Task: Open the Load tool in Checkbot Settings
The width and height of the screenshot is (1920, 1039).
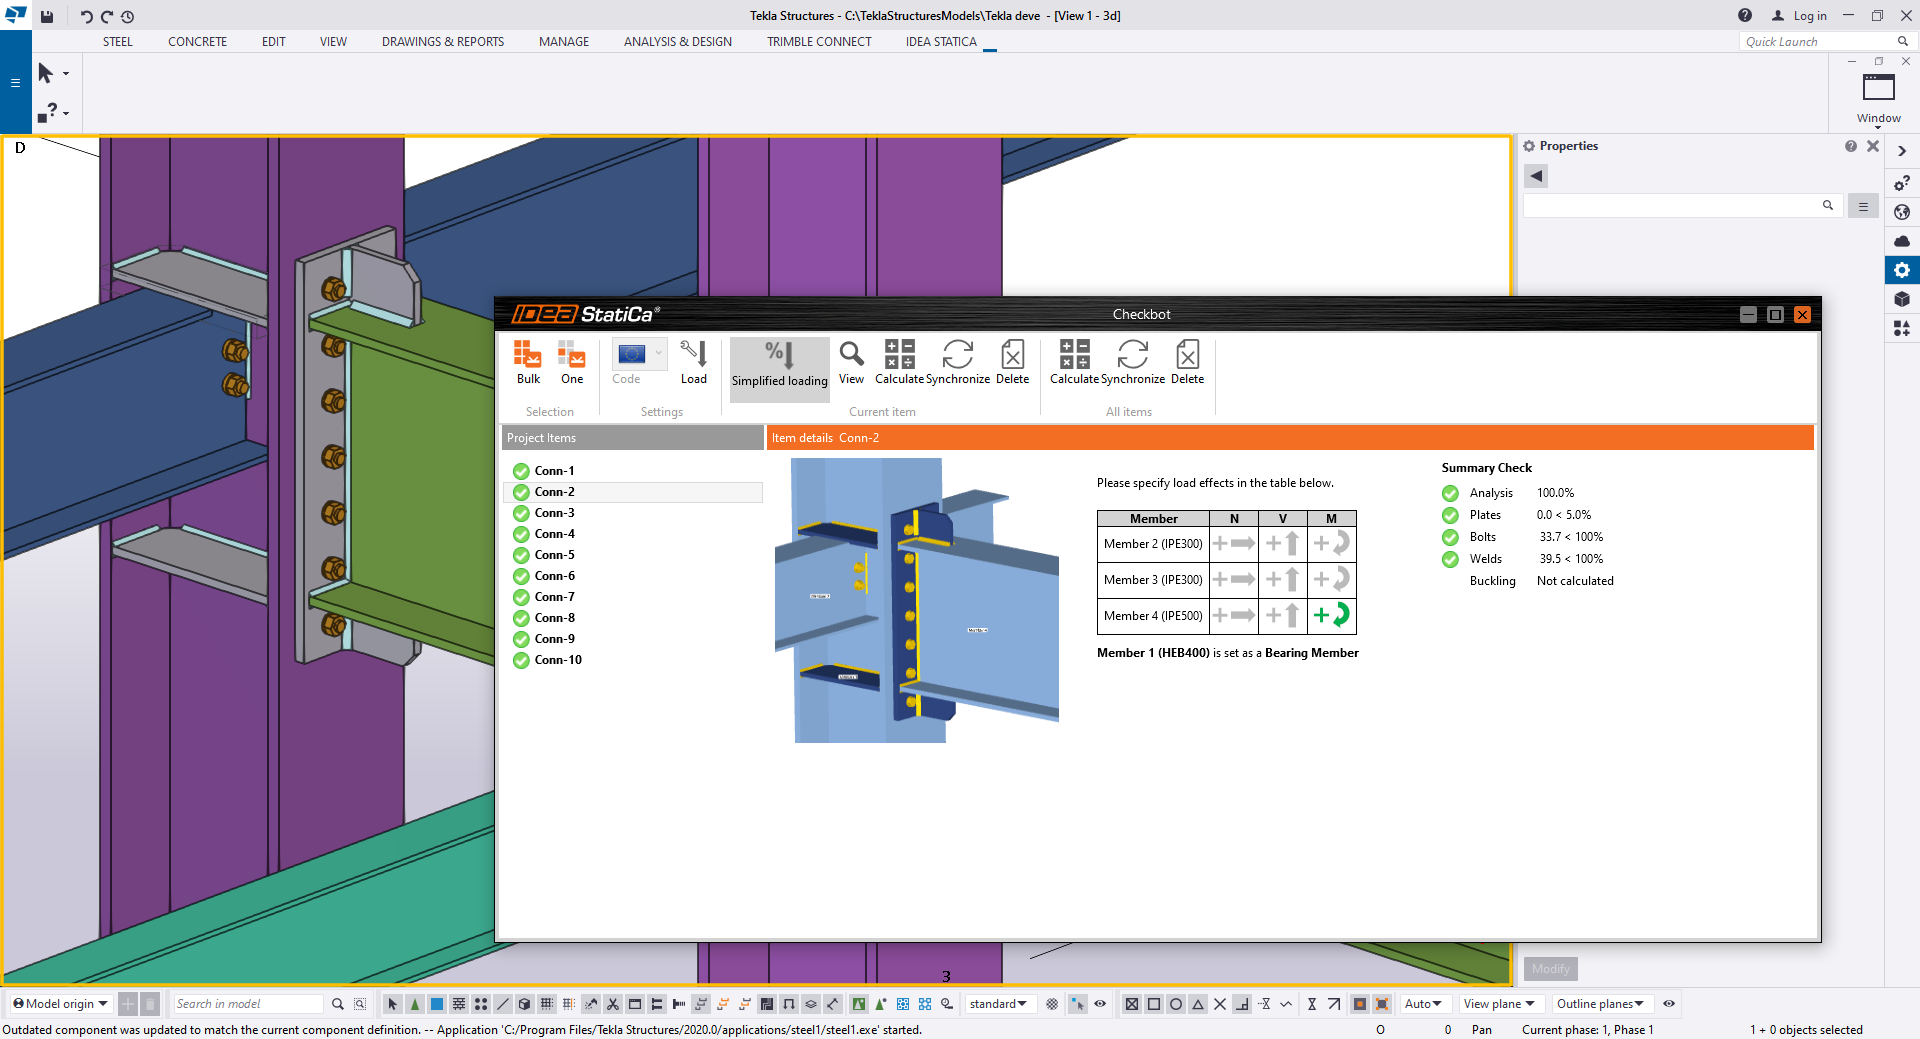Action: point(694,362)
